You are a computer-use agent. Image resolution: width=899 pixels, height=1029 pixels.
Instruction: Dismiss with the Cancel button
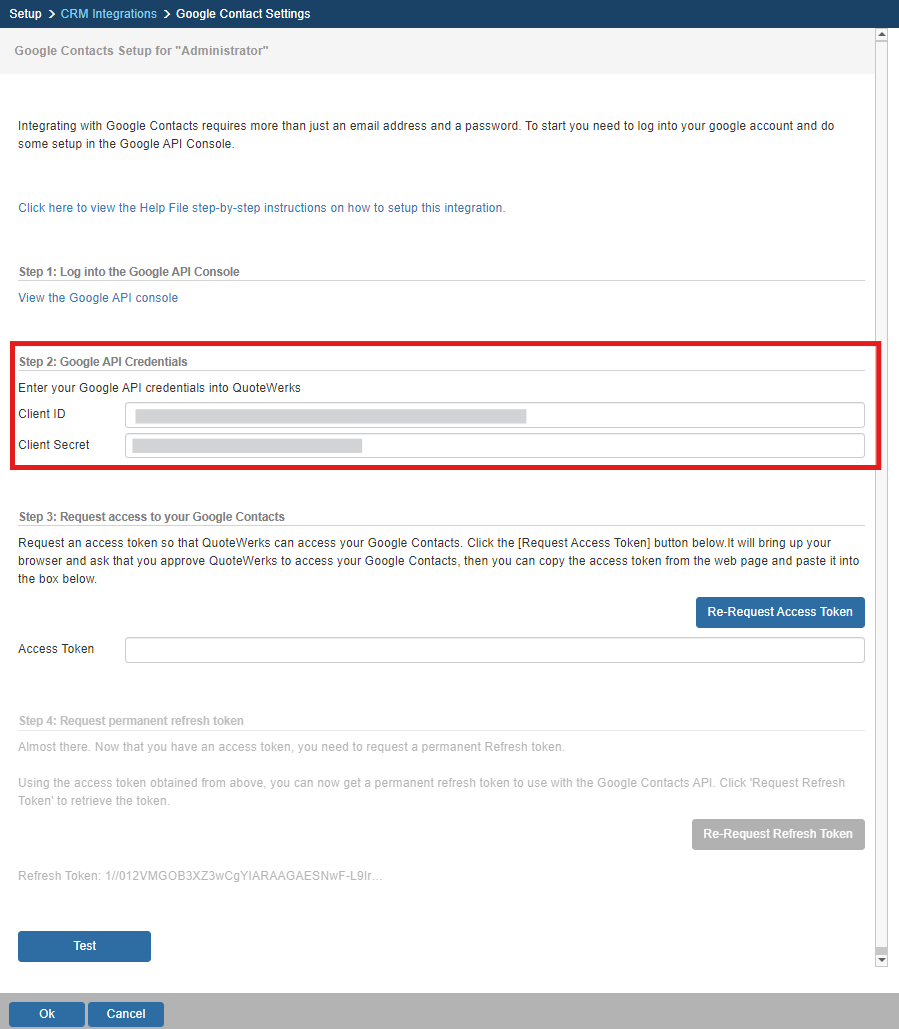tap(126, 1014)
